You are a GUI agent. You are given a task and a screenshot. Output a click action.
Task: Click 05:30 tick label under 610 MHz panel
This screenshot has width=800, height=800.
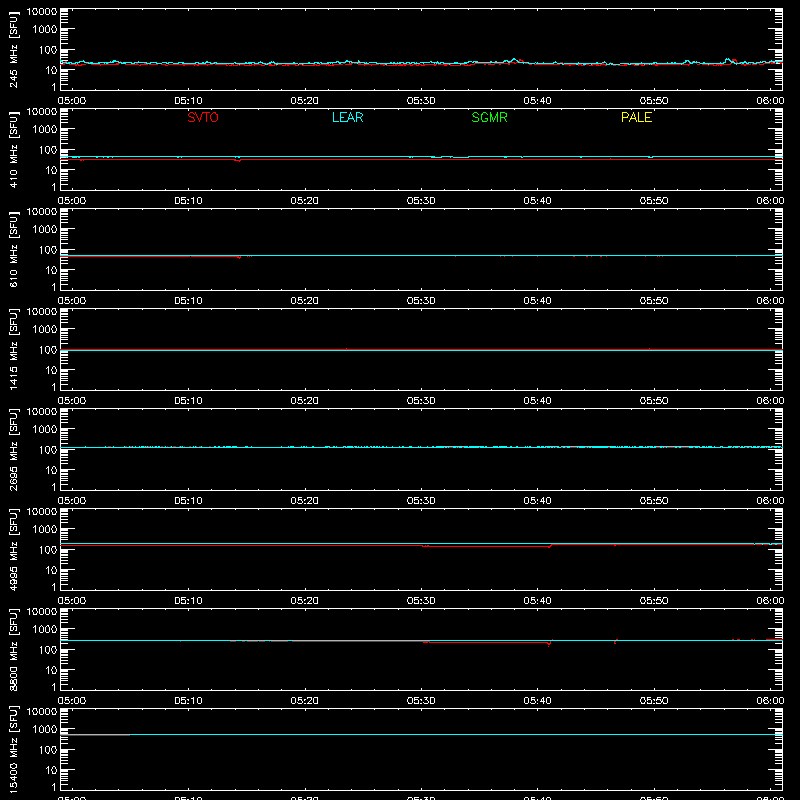(421, 301)
